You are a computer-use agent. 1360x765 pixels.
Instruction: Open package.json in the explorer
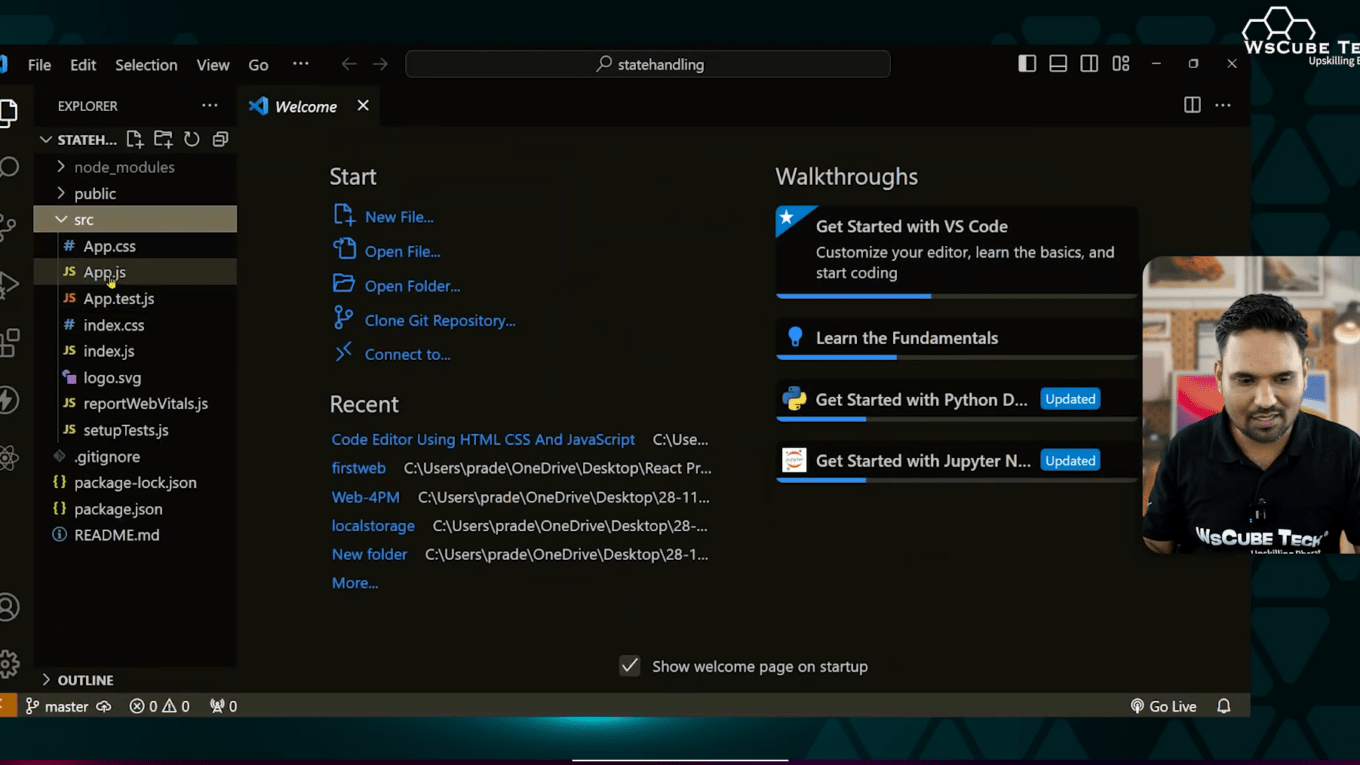(x=135, y=509)
